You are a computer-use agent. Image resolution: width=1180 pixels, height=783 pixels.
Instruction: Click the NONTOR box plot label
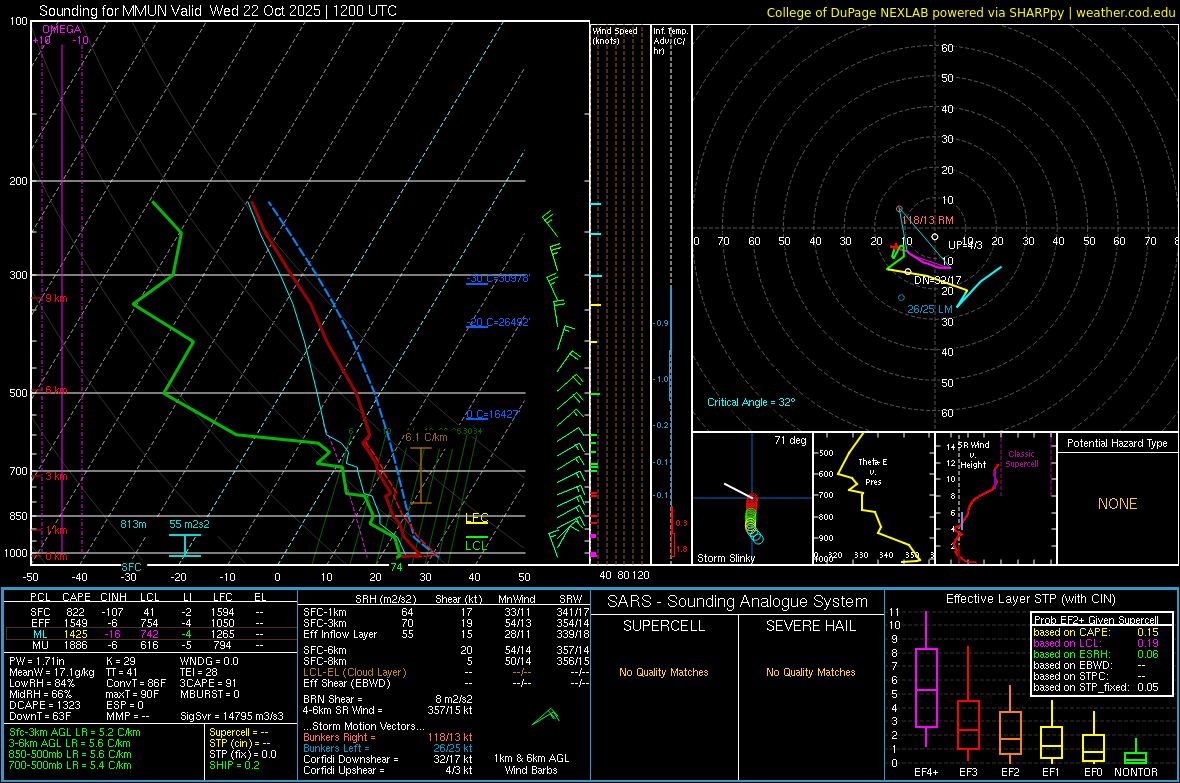point(1136,772)
